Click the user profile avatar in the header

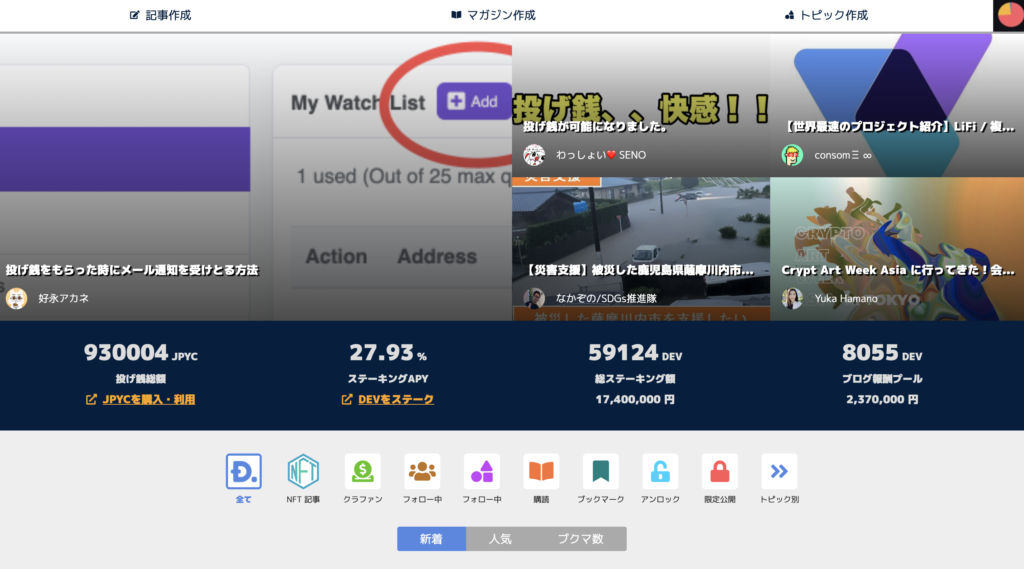point(1008,15)
